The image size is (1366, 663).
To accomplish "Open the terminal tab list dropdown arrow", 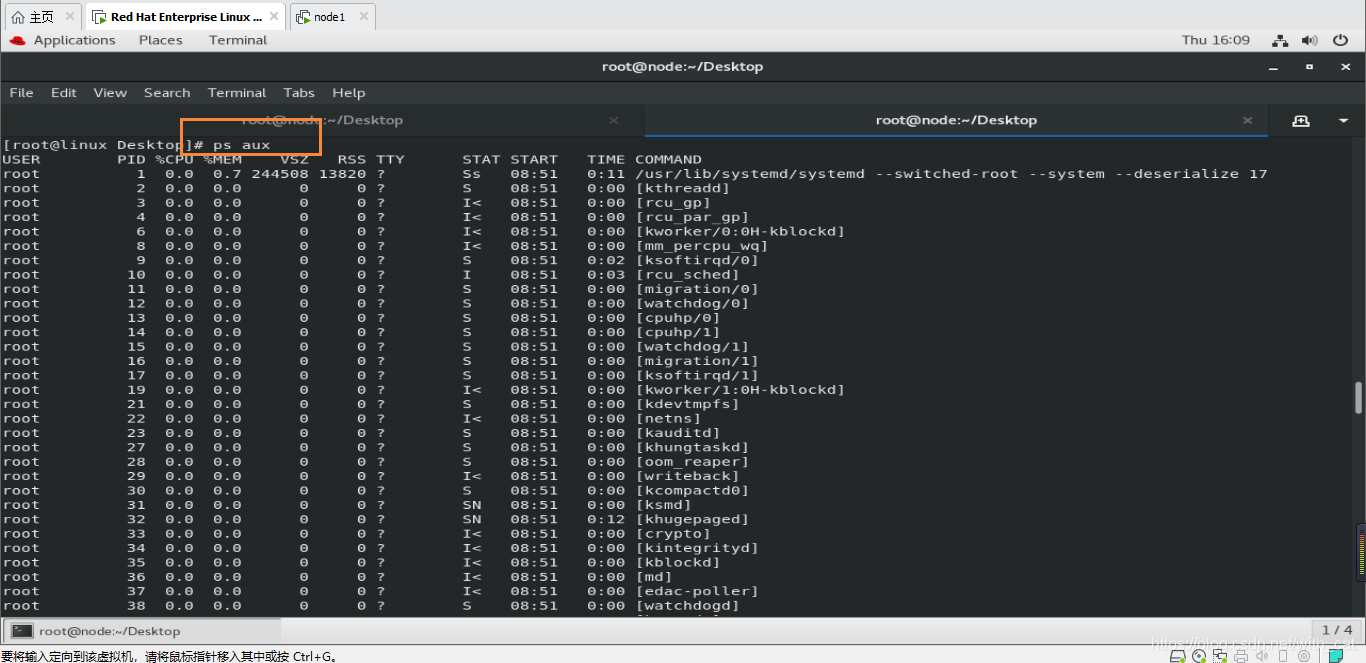I will pos(1343,120).
